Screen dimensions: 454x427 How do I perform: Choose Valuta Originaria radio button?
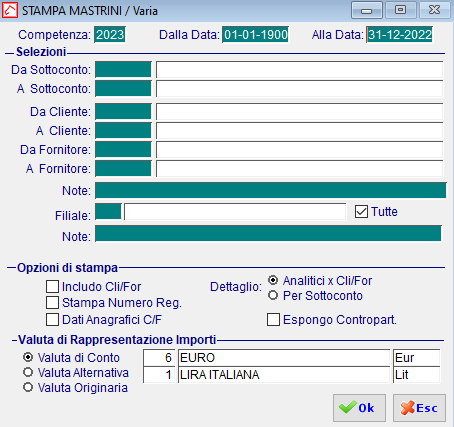click(28, 387)
